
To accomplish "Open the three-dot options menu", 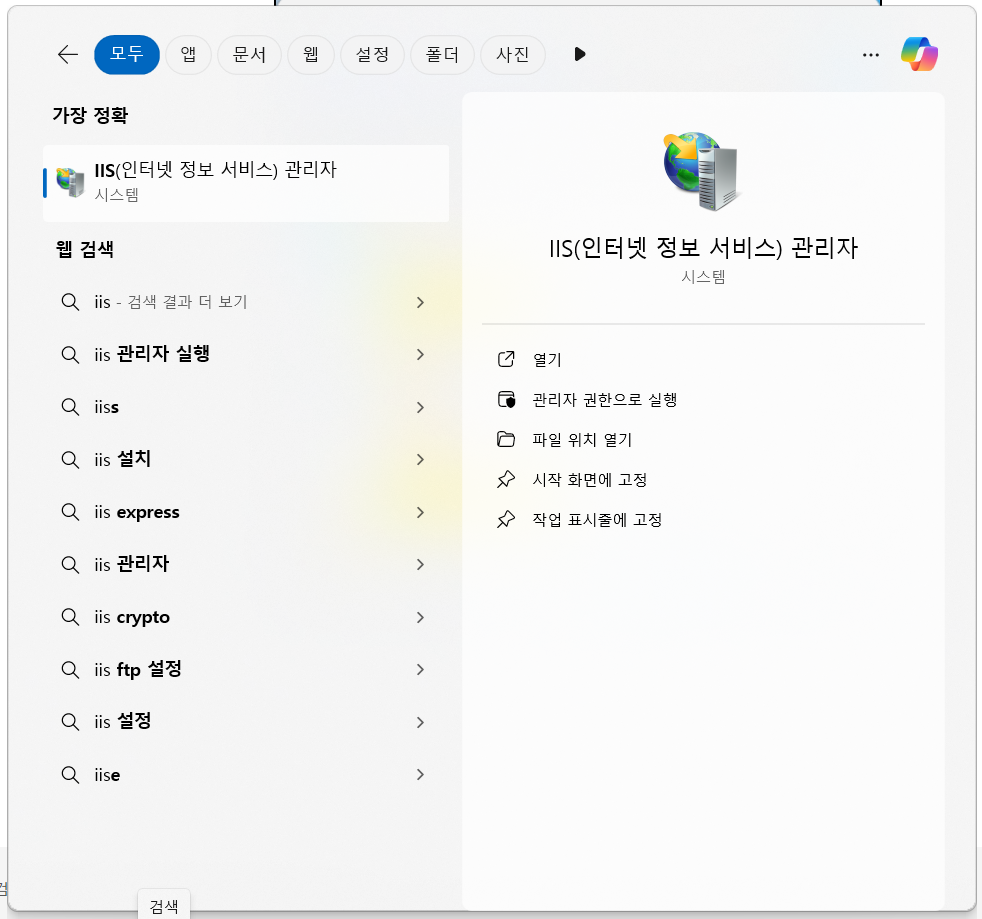I will tap(871, 55).
